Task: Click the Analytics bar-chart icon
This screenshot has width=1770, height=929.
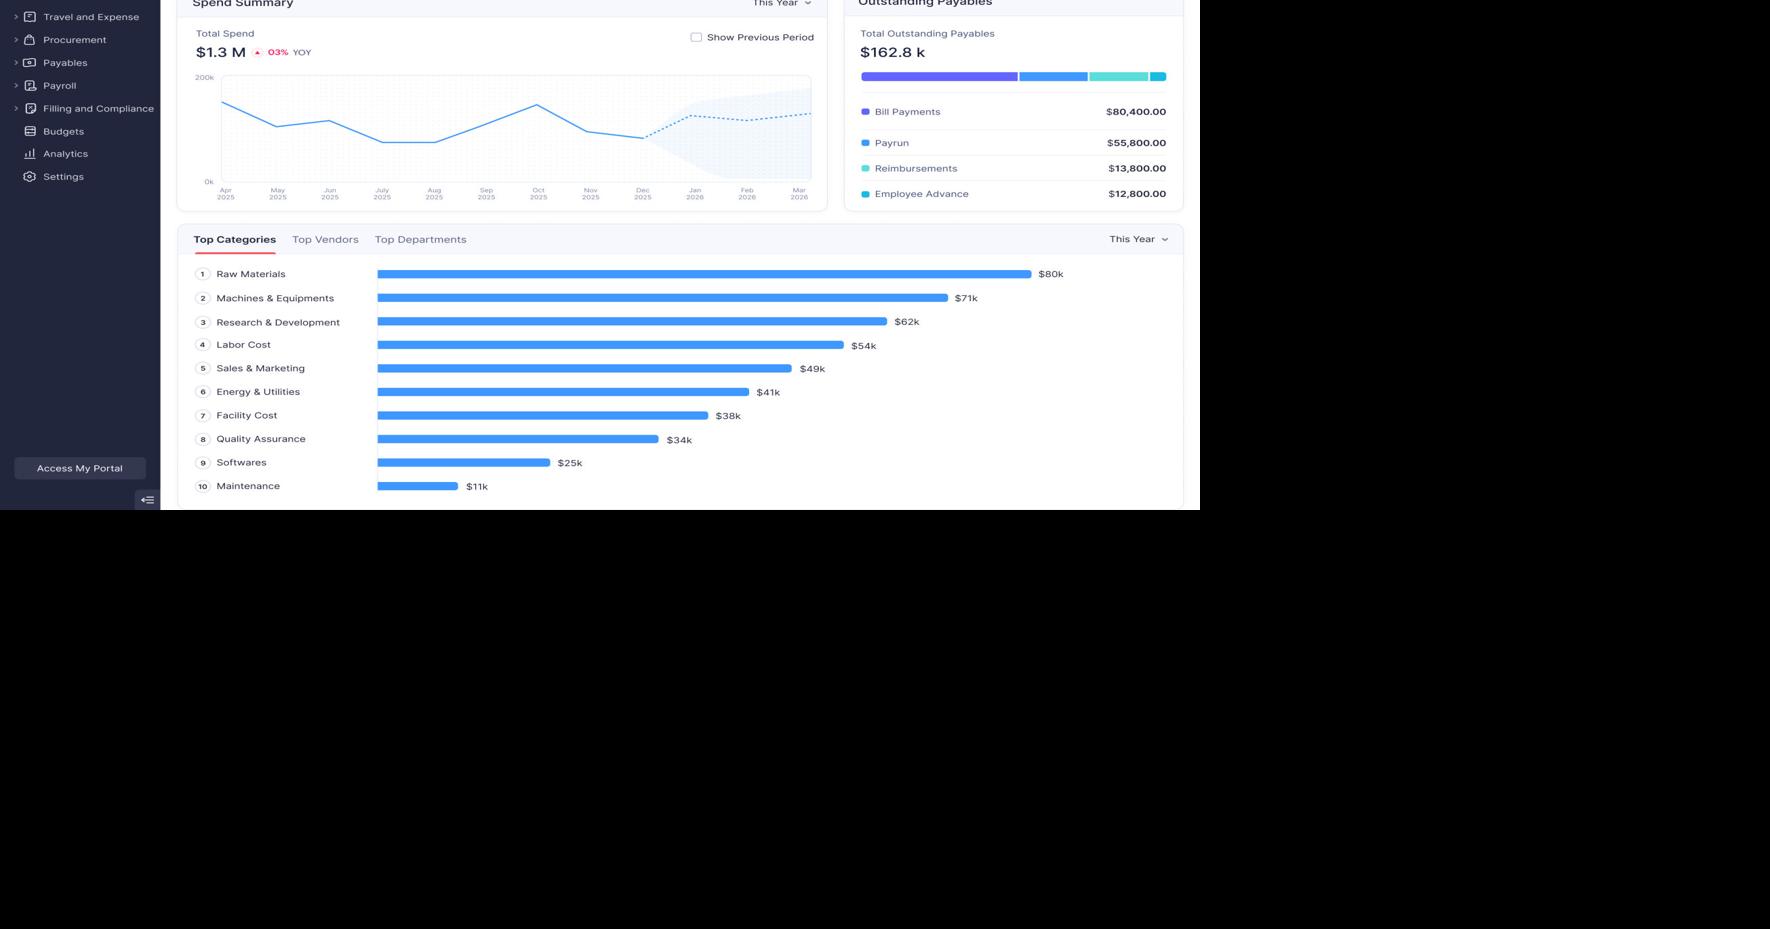Action: 28,153
